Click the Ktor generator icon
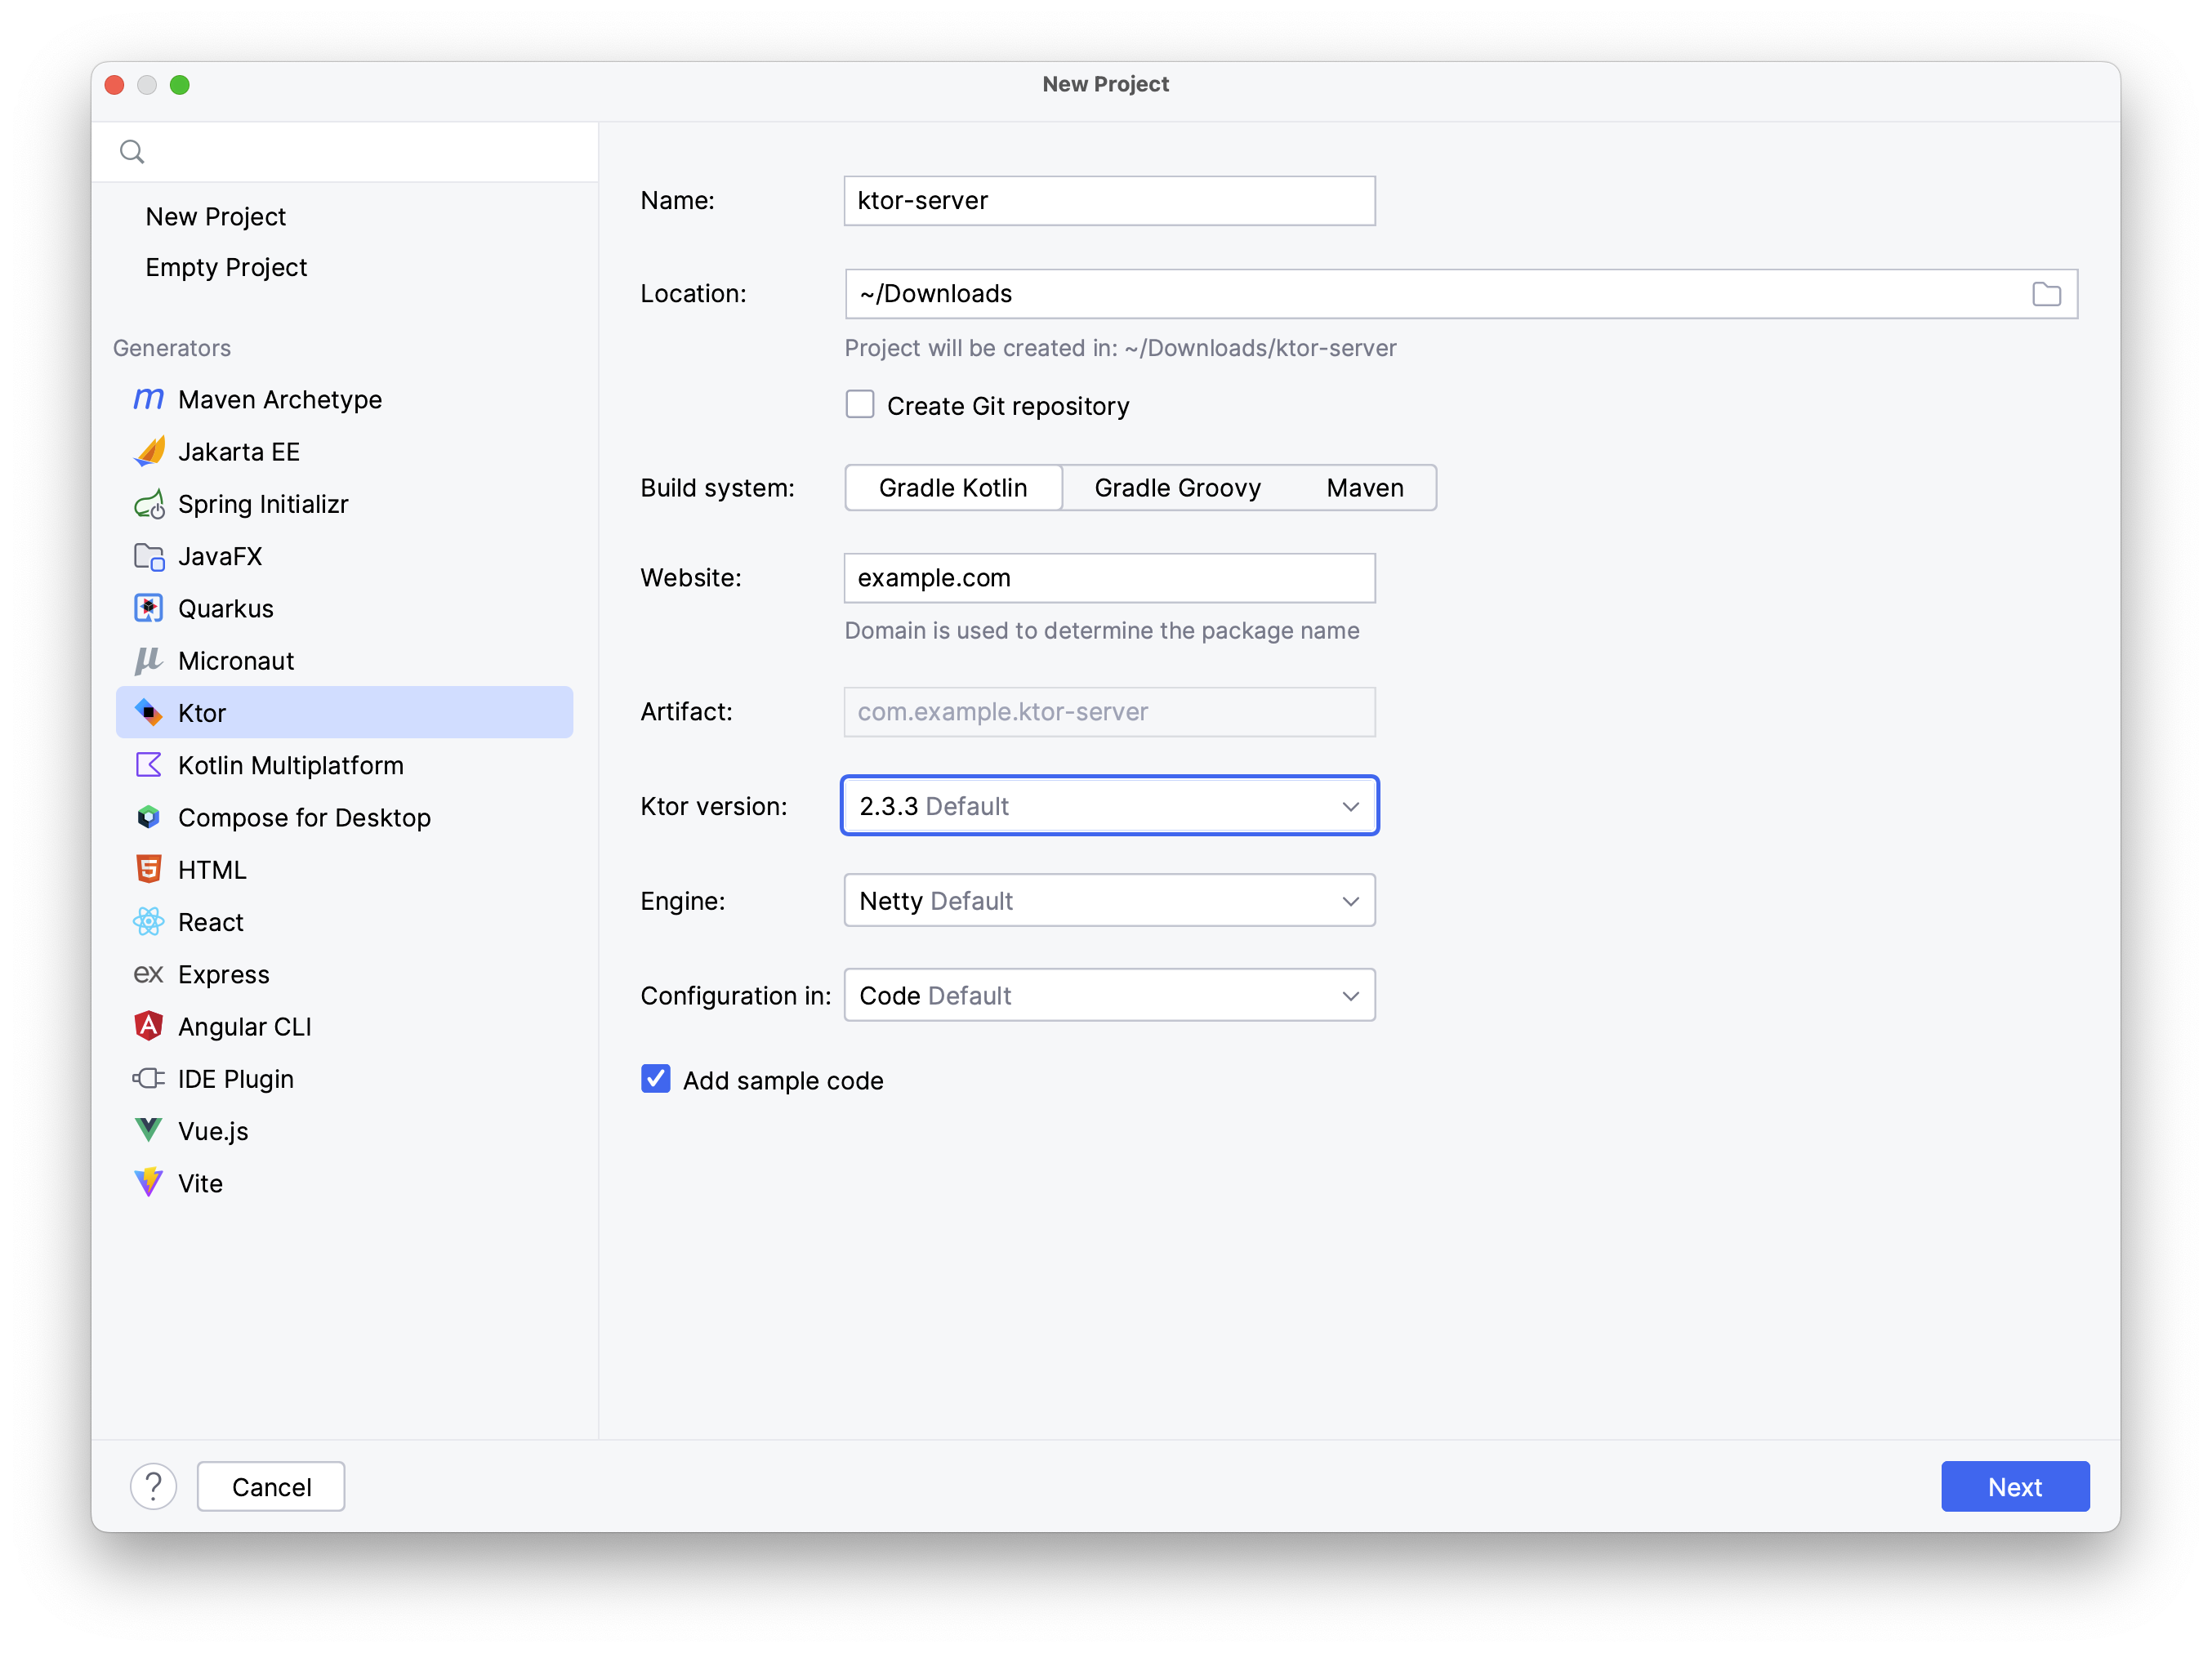The width and height of the screenshot is (2212, 1653). pyautogui.click(x=148, y=712)
